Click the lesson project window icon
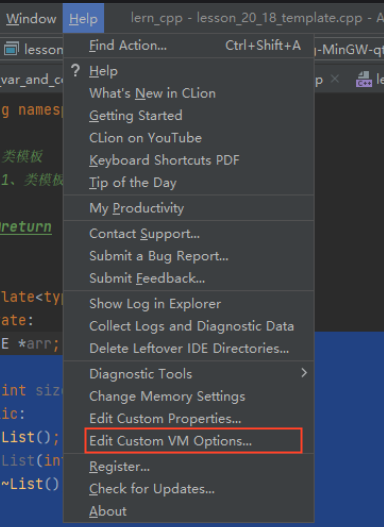The width and height of the screenshot is (384, 527). pyautogui.click(x=11, y=49)
